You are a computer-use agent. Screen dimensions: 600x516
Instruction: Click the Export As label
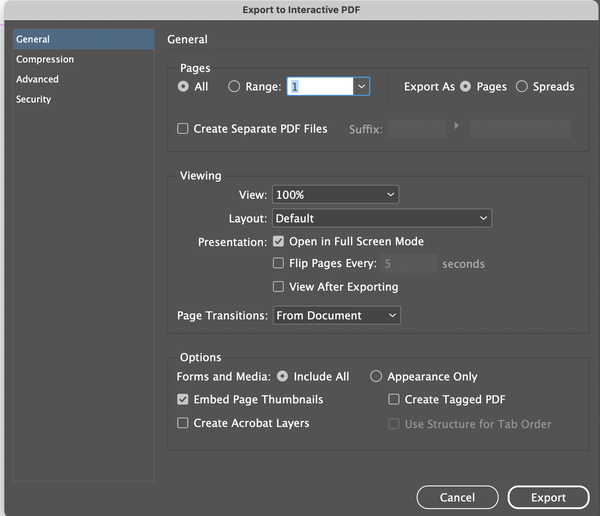point(429,87)
